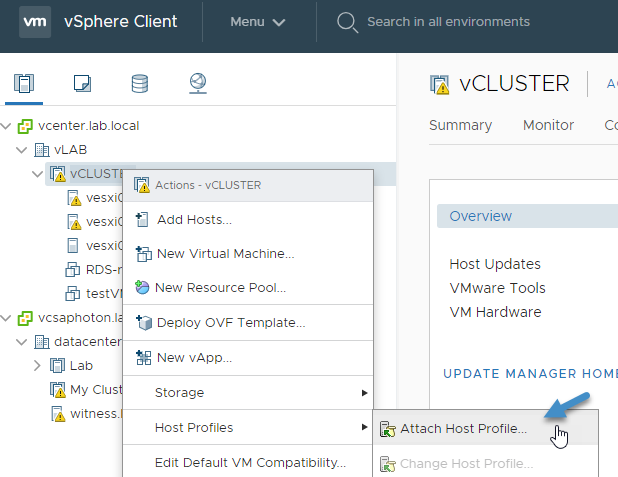Screen dimensions: 618x477
Task: Click vcenter.lab.local vCenter icon
Action: (25, 126)
